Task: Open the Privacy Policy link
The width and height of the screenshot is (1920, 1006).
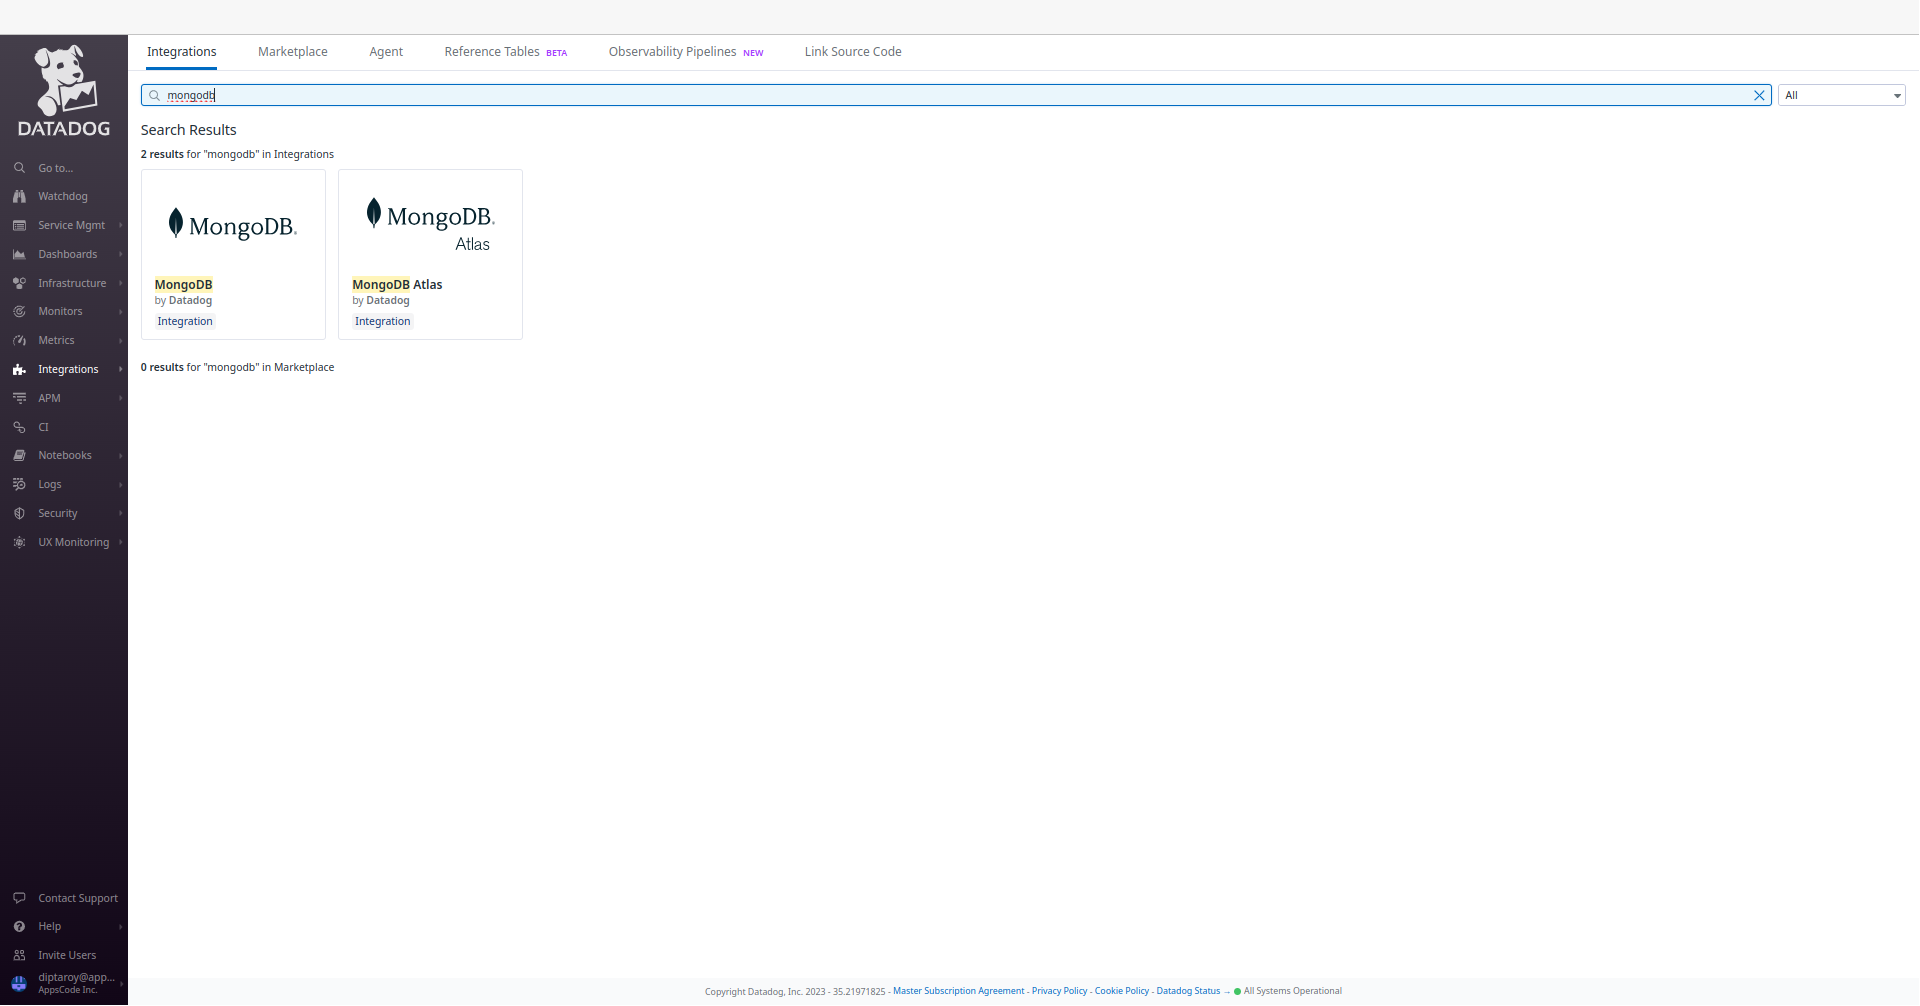Action: [1058, 990]
